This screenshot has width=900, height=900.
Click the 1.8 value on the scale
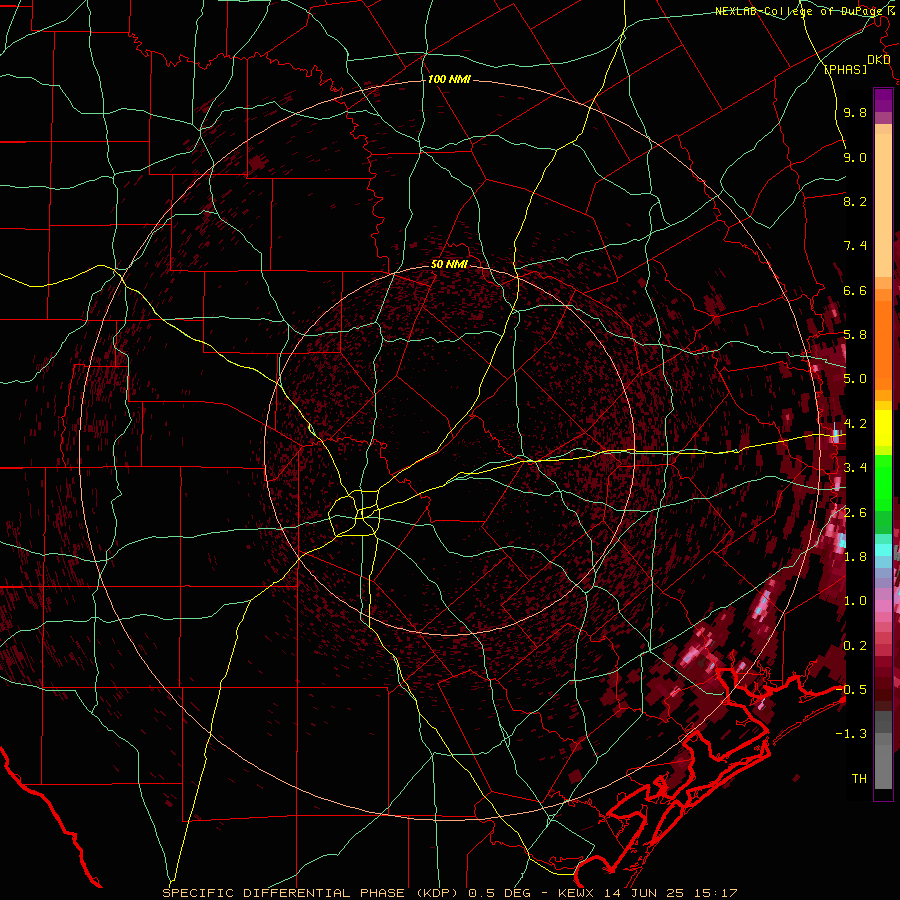(855, 557)
